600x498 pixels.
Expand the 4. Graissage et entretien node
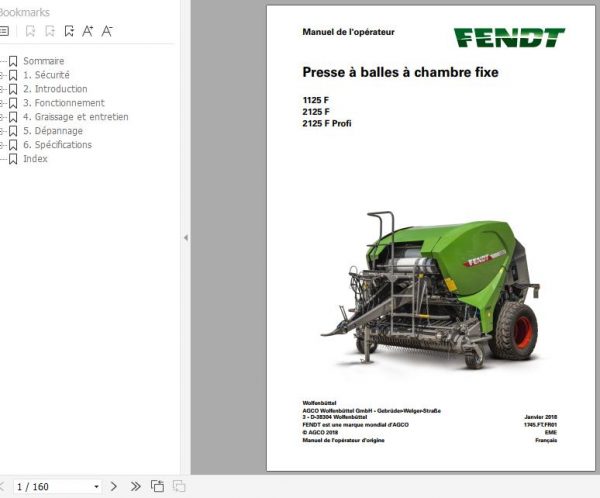tap(2, 117)
